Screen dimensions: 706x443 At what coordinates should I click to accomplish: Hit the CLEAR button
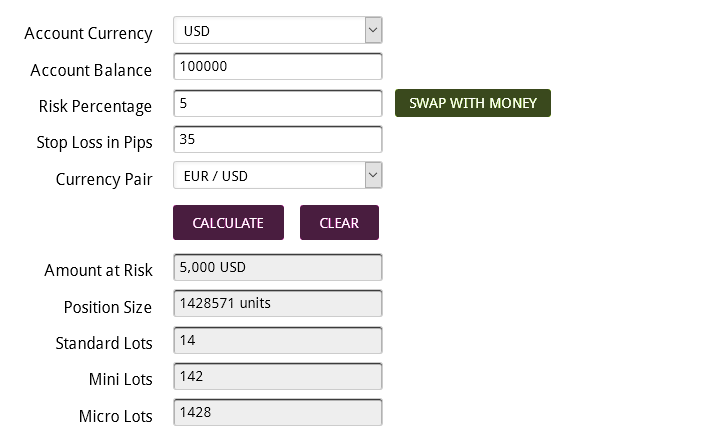click(339, 223)
